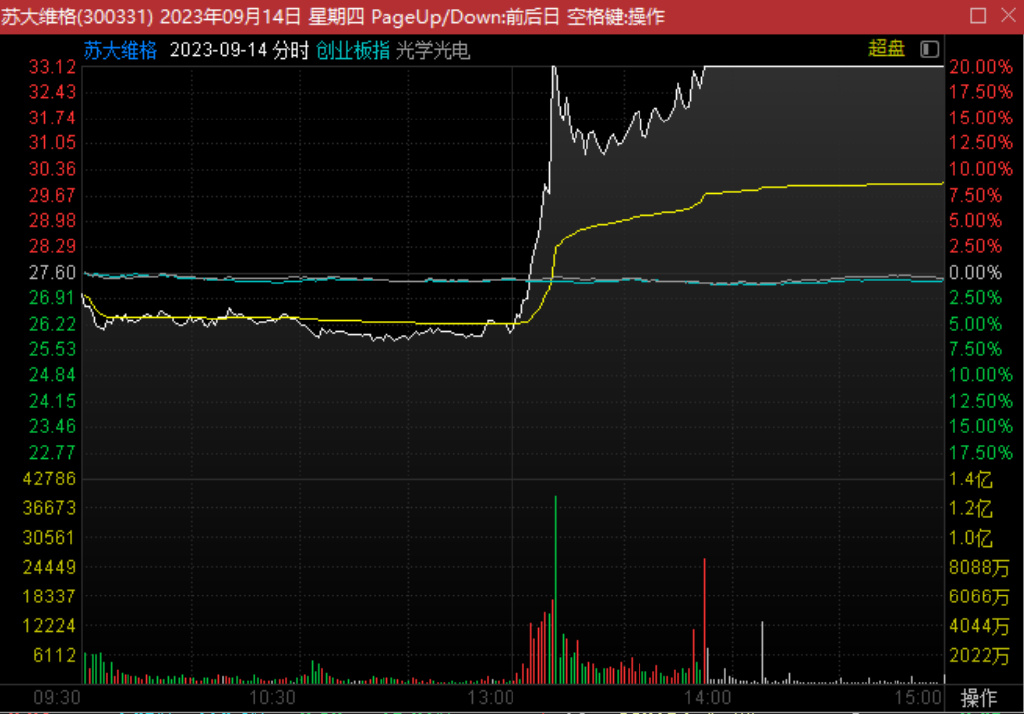
Task: Click the 27.60 previous close price label
Action: click(x=53, y=273)
